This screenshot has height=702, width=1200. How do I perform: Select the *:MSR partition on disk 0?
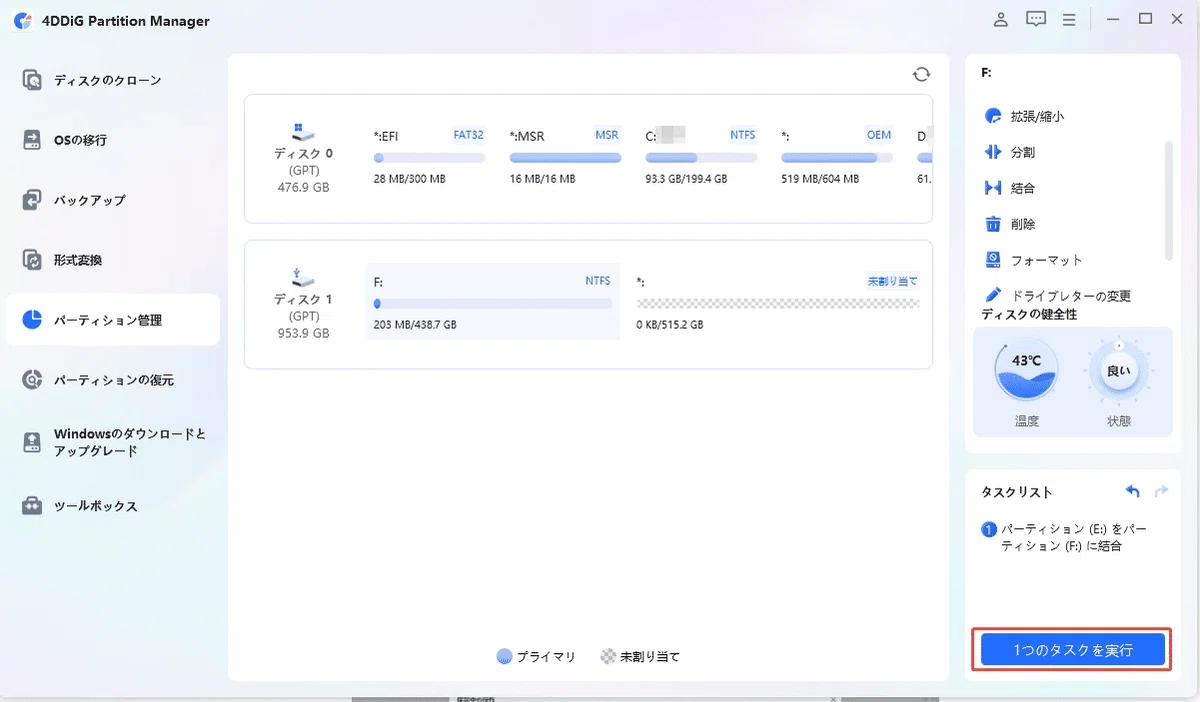pos(565,157)
